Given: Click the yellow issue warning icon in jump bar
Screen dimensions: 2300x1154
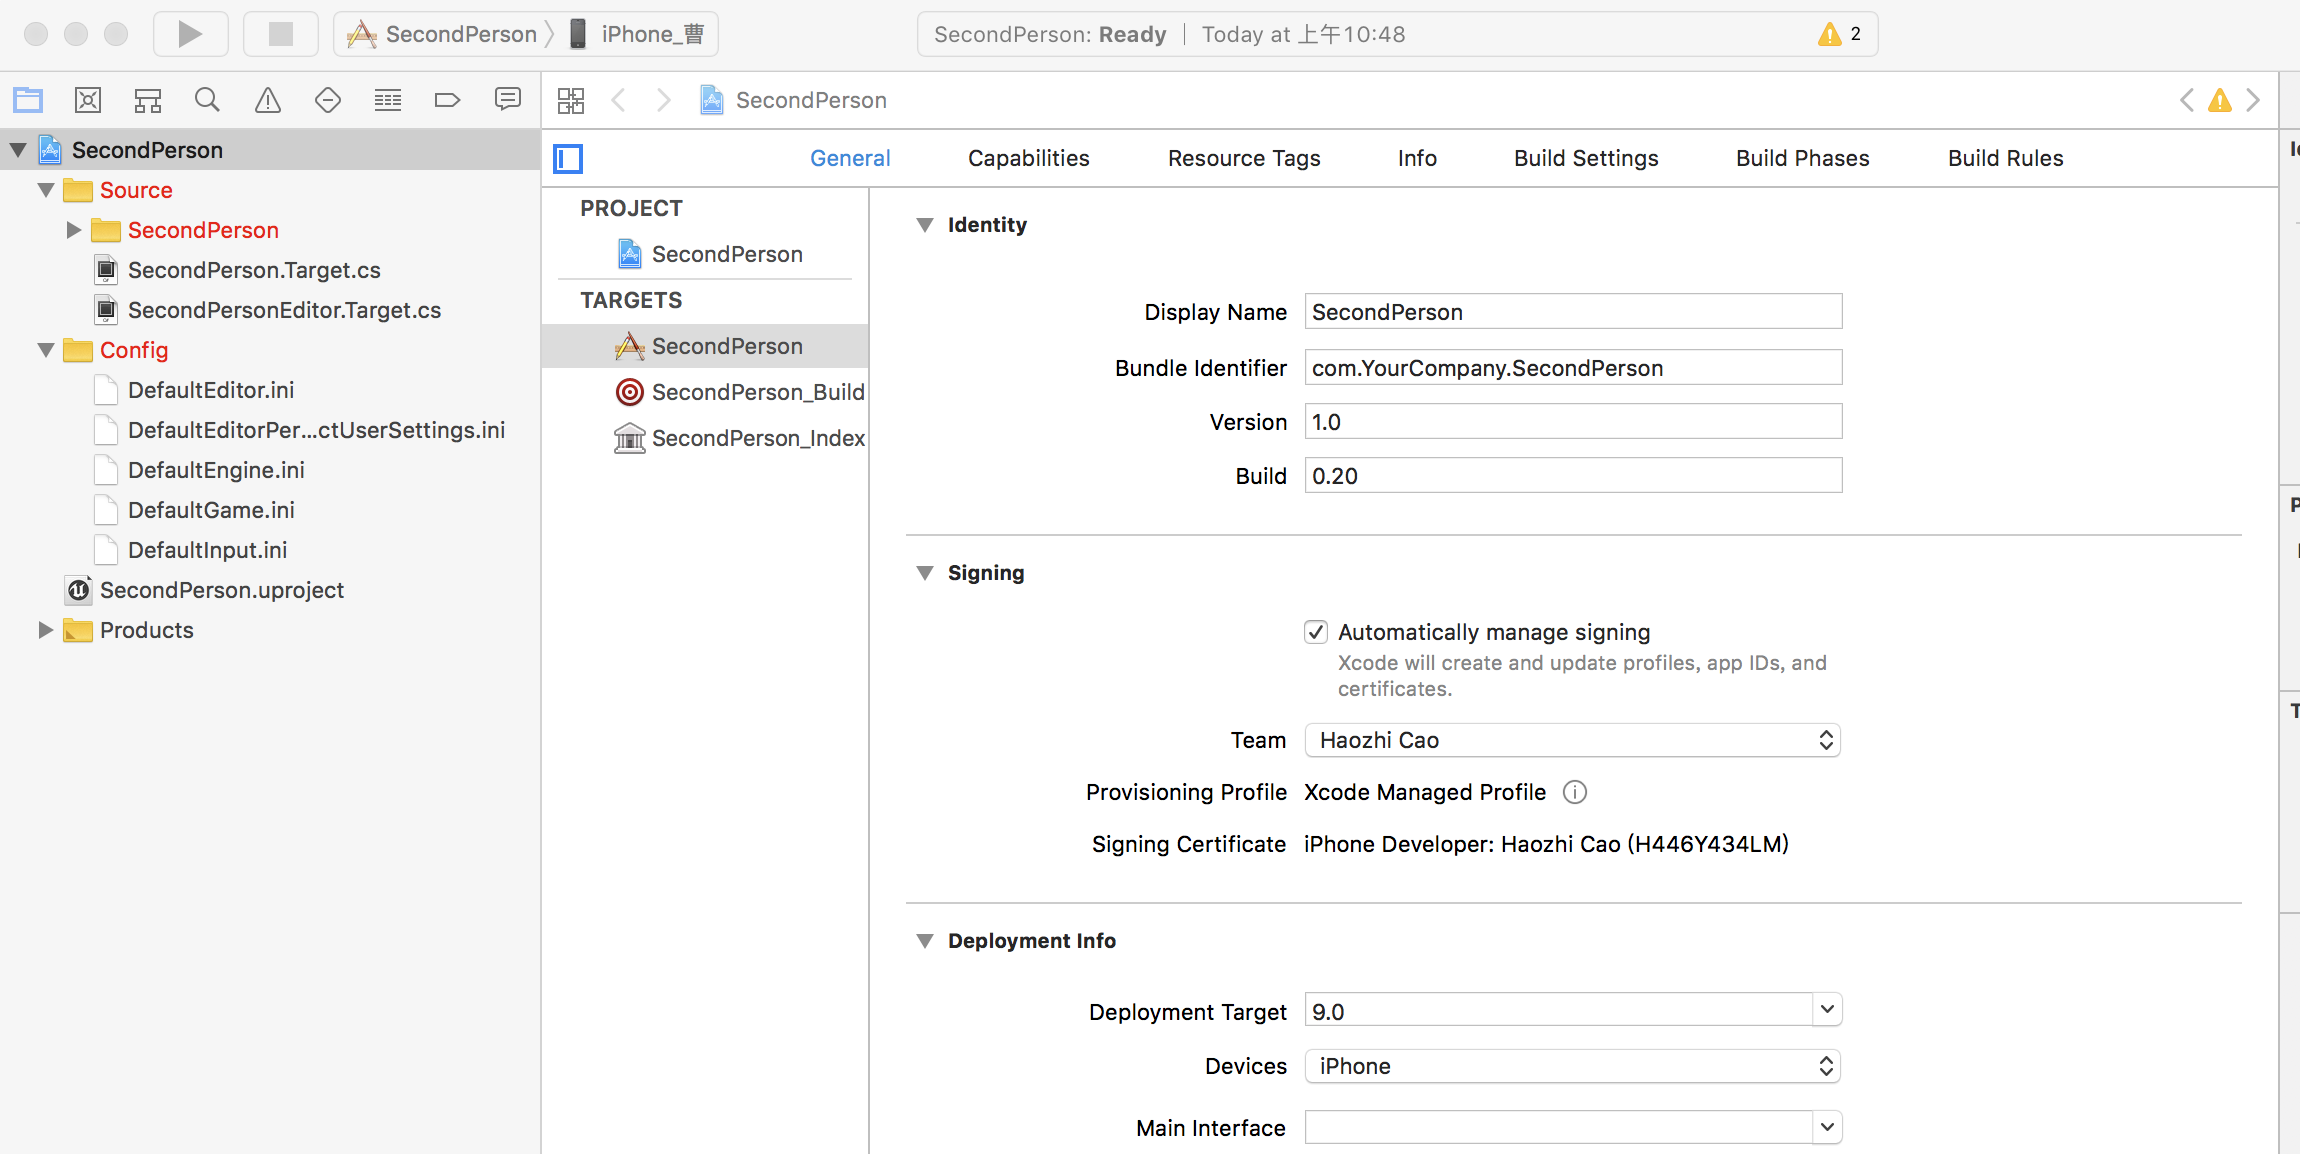Looking at the screenshot, I should [x=2220, y=100].
